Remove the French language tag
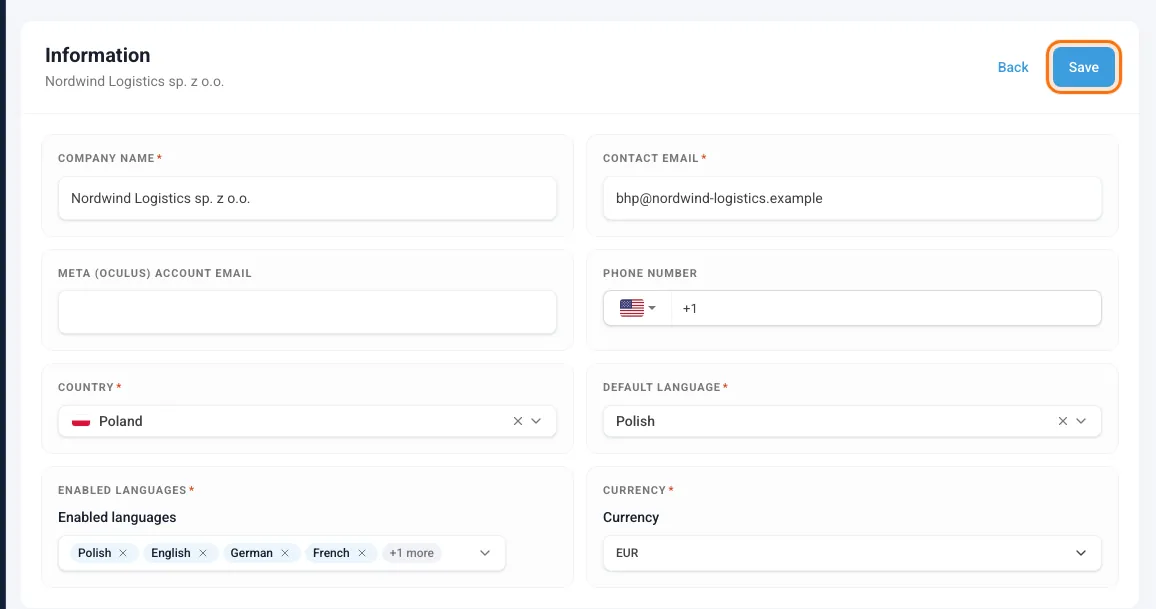Screen dimensions: 1156x609 click(x=362, y=553)
